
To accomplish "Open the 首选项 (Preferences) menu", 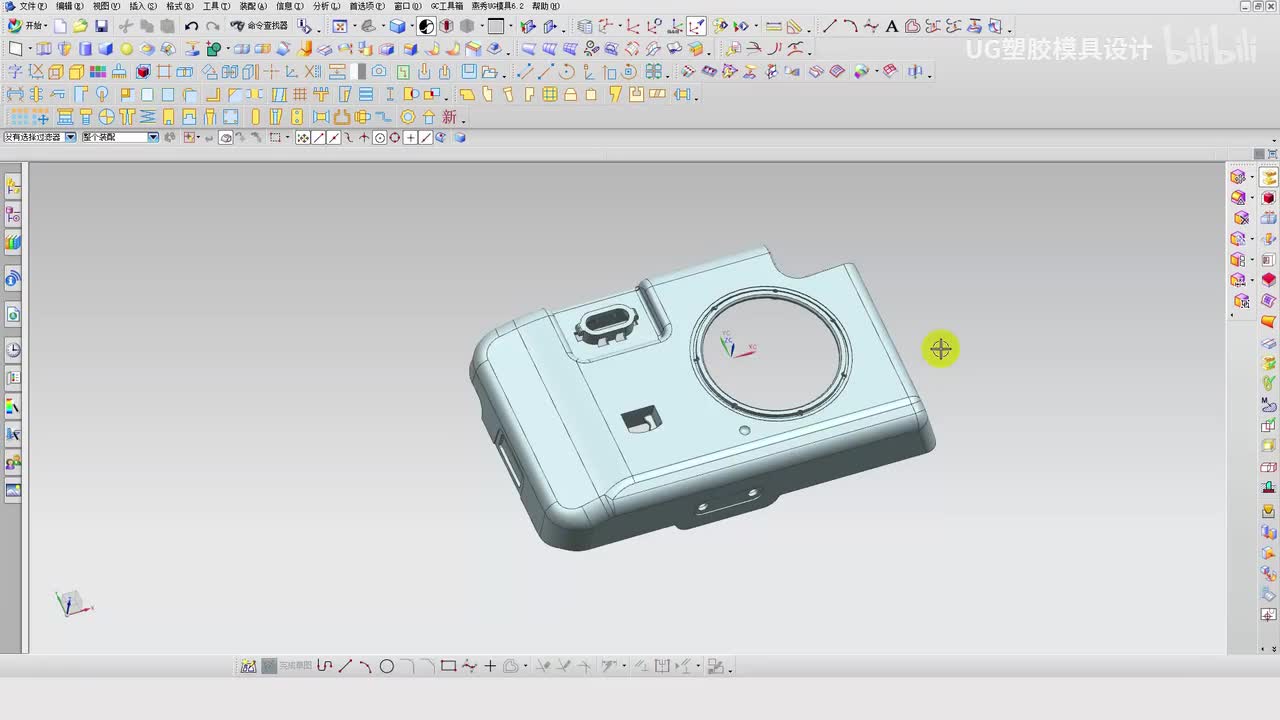I will [x=367, y=6].
